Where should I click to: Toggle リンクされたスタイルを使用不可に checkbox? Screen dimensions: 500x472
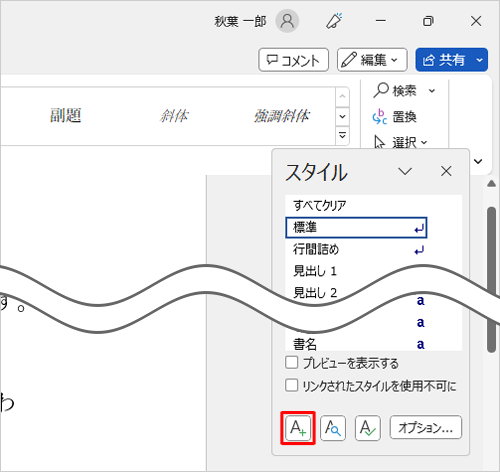(292, 385)
